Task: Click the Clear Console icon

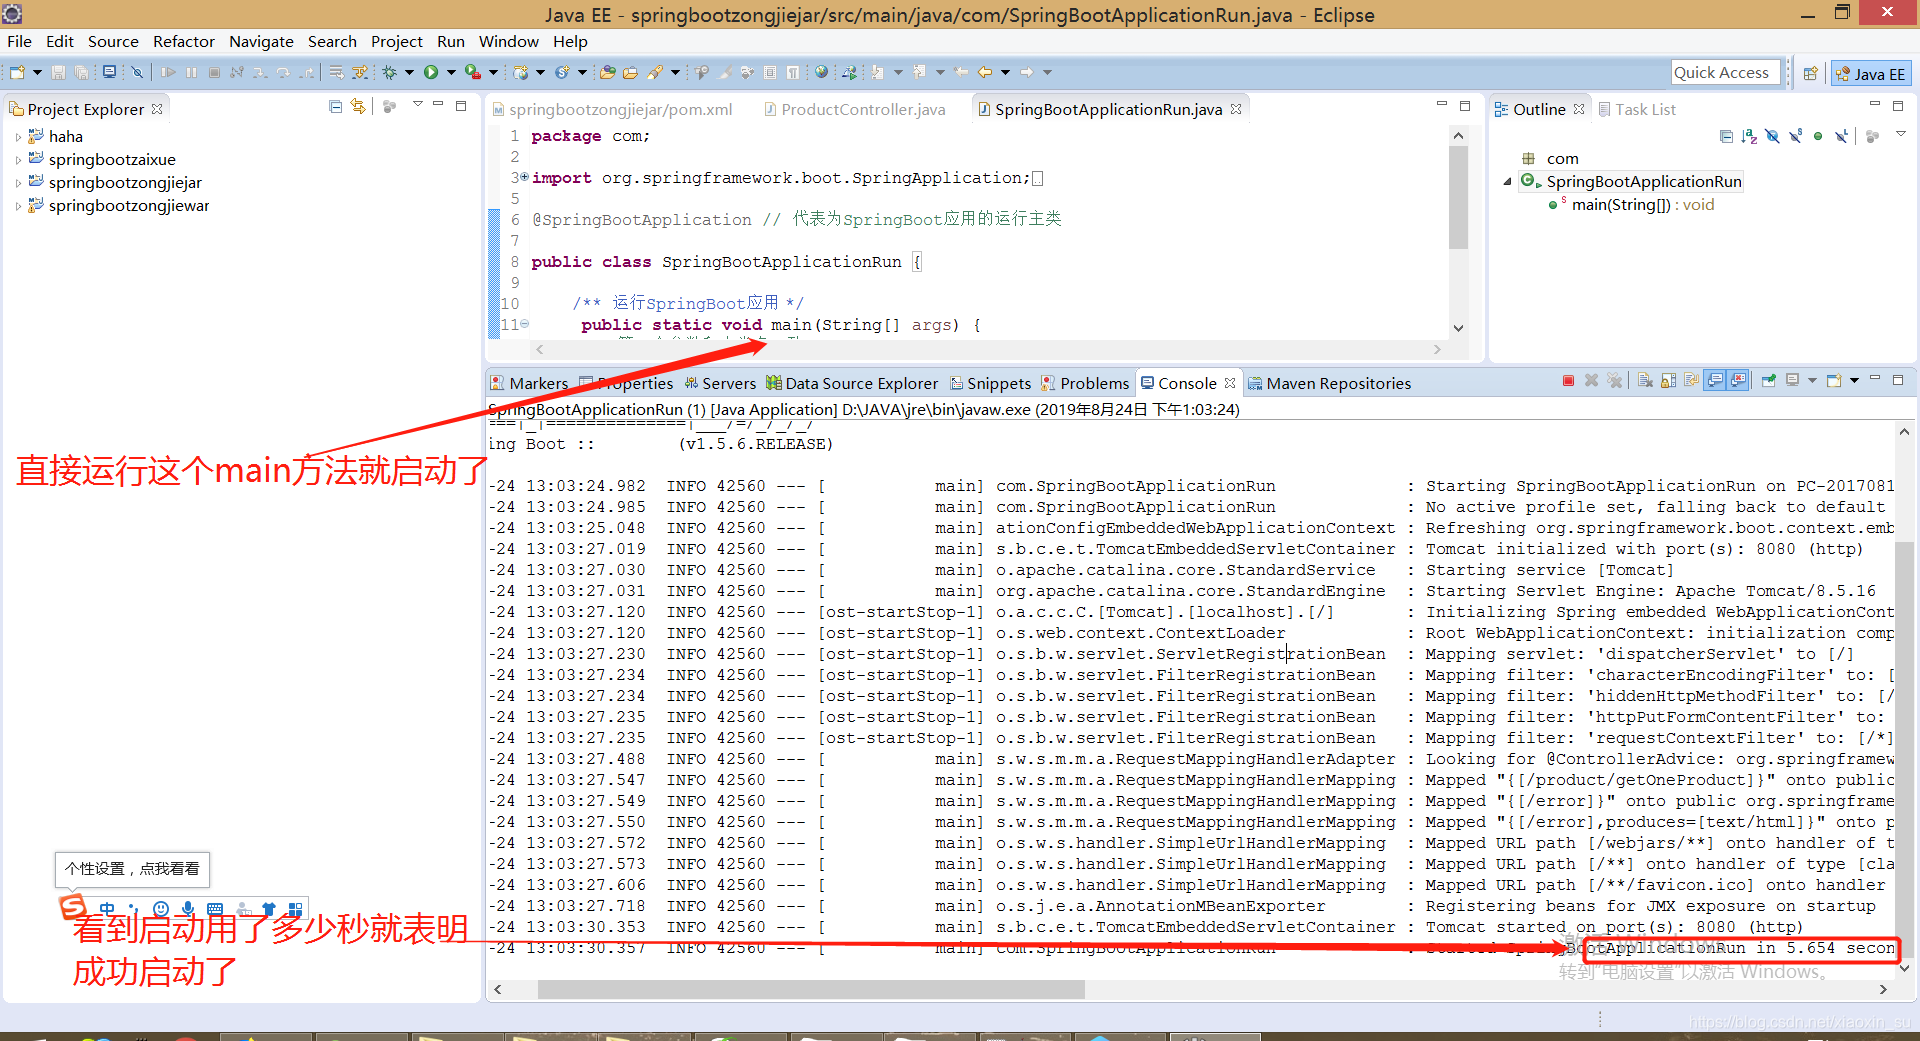Action: pyautogui.click(x=1645, y=381)
